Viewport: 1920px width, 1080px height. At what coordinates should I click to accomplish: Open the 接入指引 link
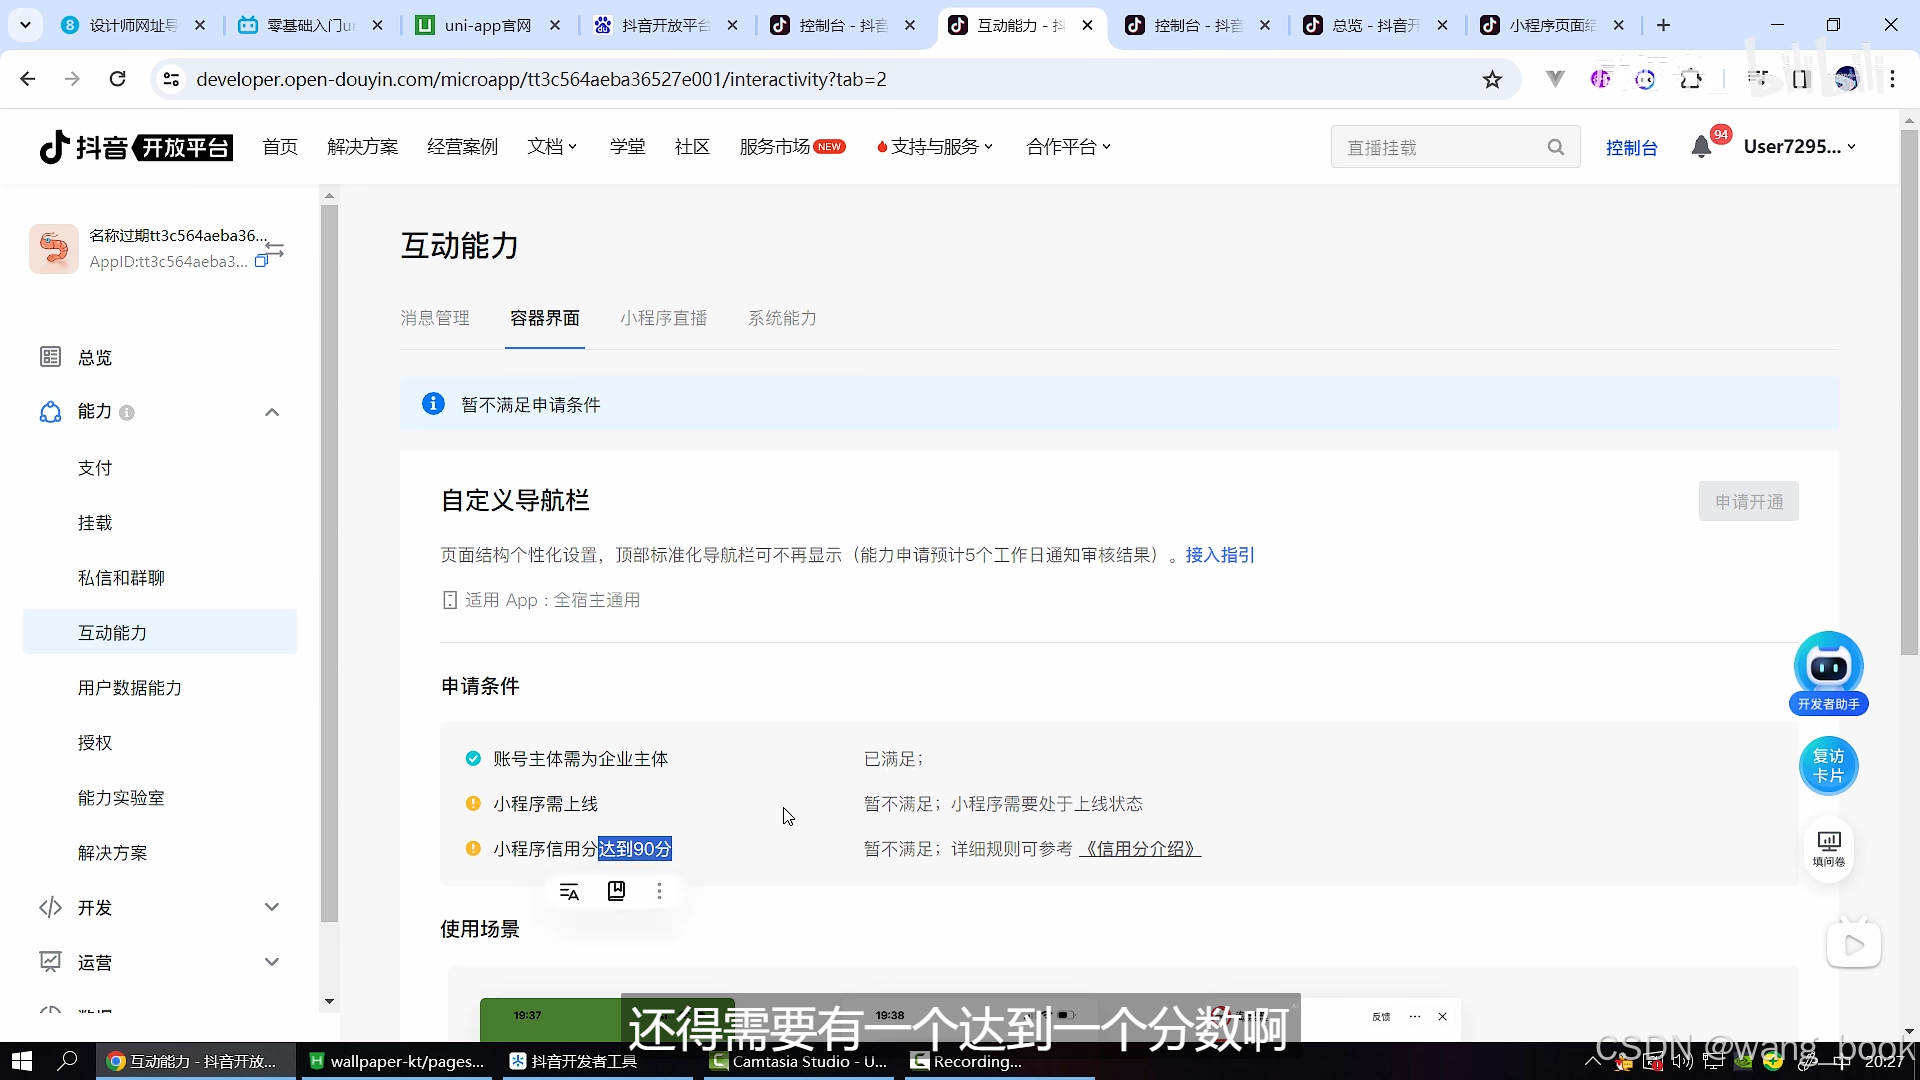(1220, 555)
